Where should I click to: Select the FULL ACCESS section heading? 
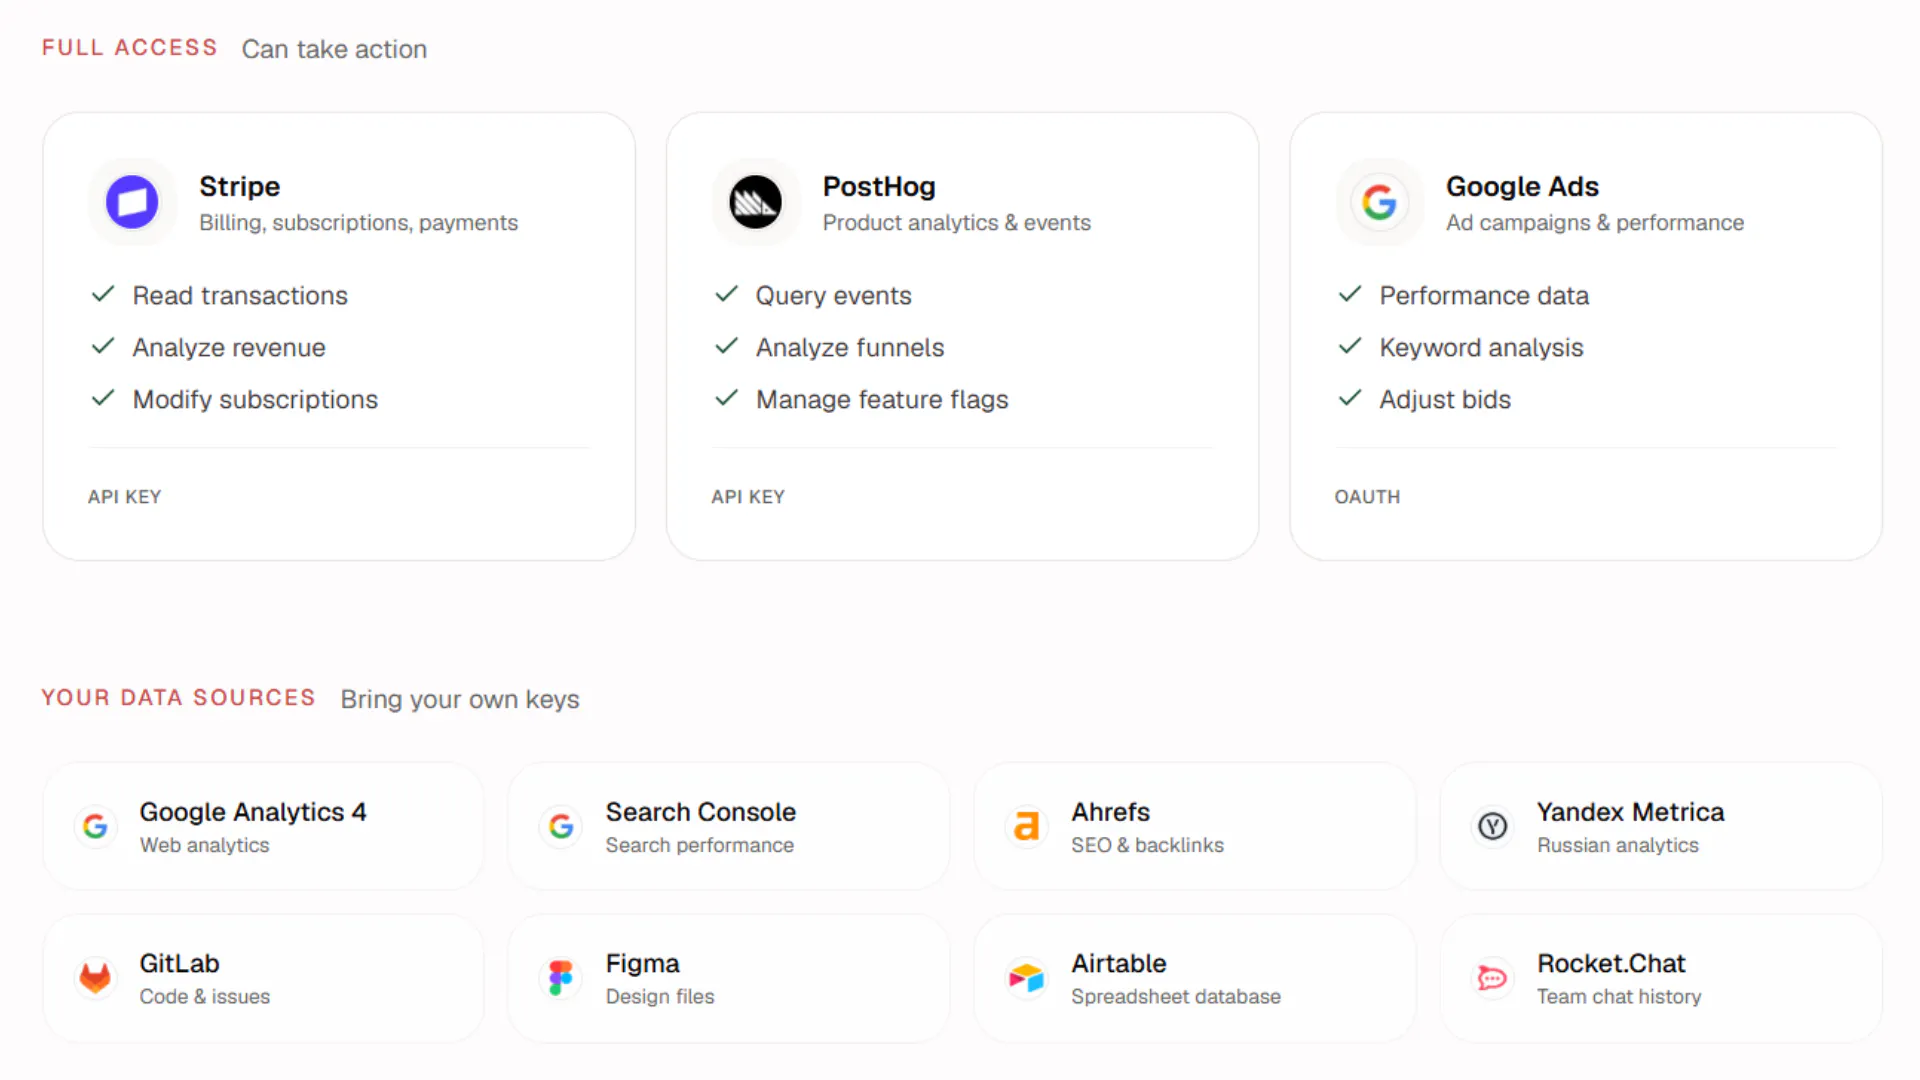pyautogui.click(x=129, y=48)
